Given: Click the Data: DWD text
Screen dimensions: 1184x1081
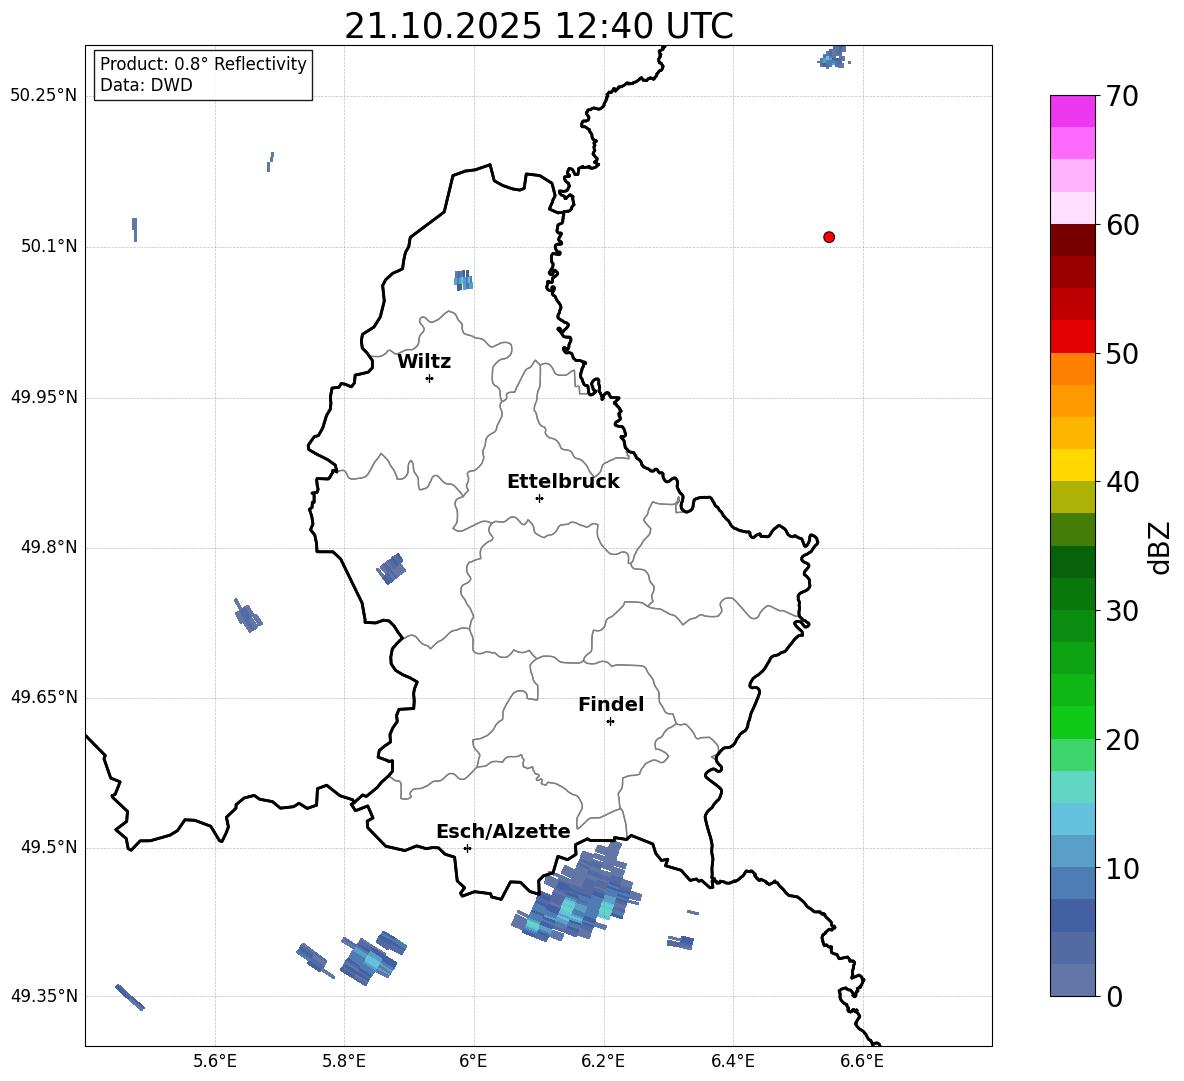Looking at the screenshot, I should click(x=146, y=85).
